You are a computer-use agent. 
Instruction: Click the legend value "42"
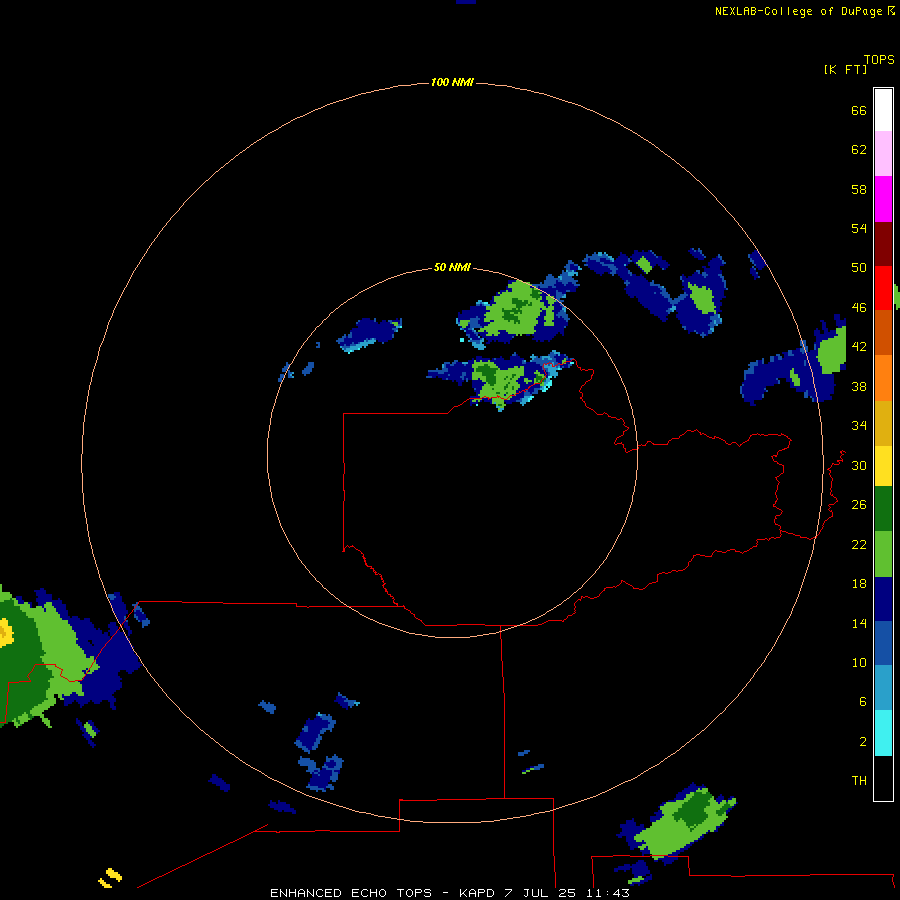pos(859,347)
